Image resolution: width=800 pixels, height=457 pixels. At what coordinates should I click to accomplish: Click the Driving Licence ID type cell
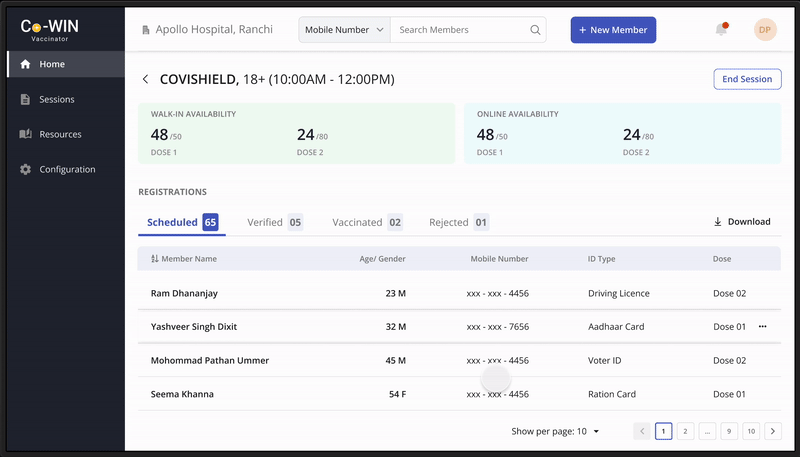click(618, 293)
